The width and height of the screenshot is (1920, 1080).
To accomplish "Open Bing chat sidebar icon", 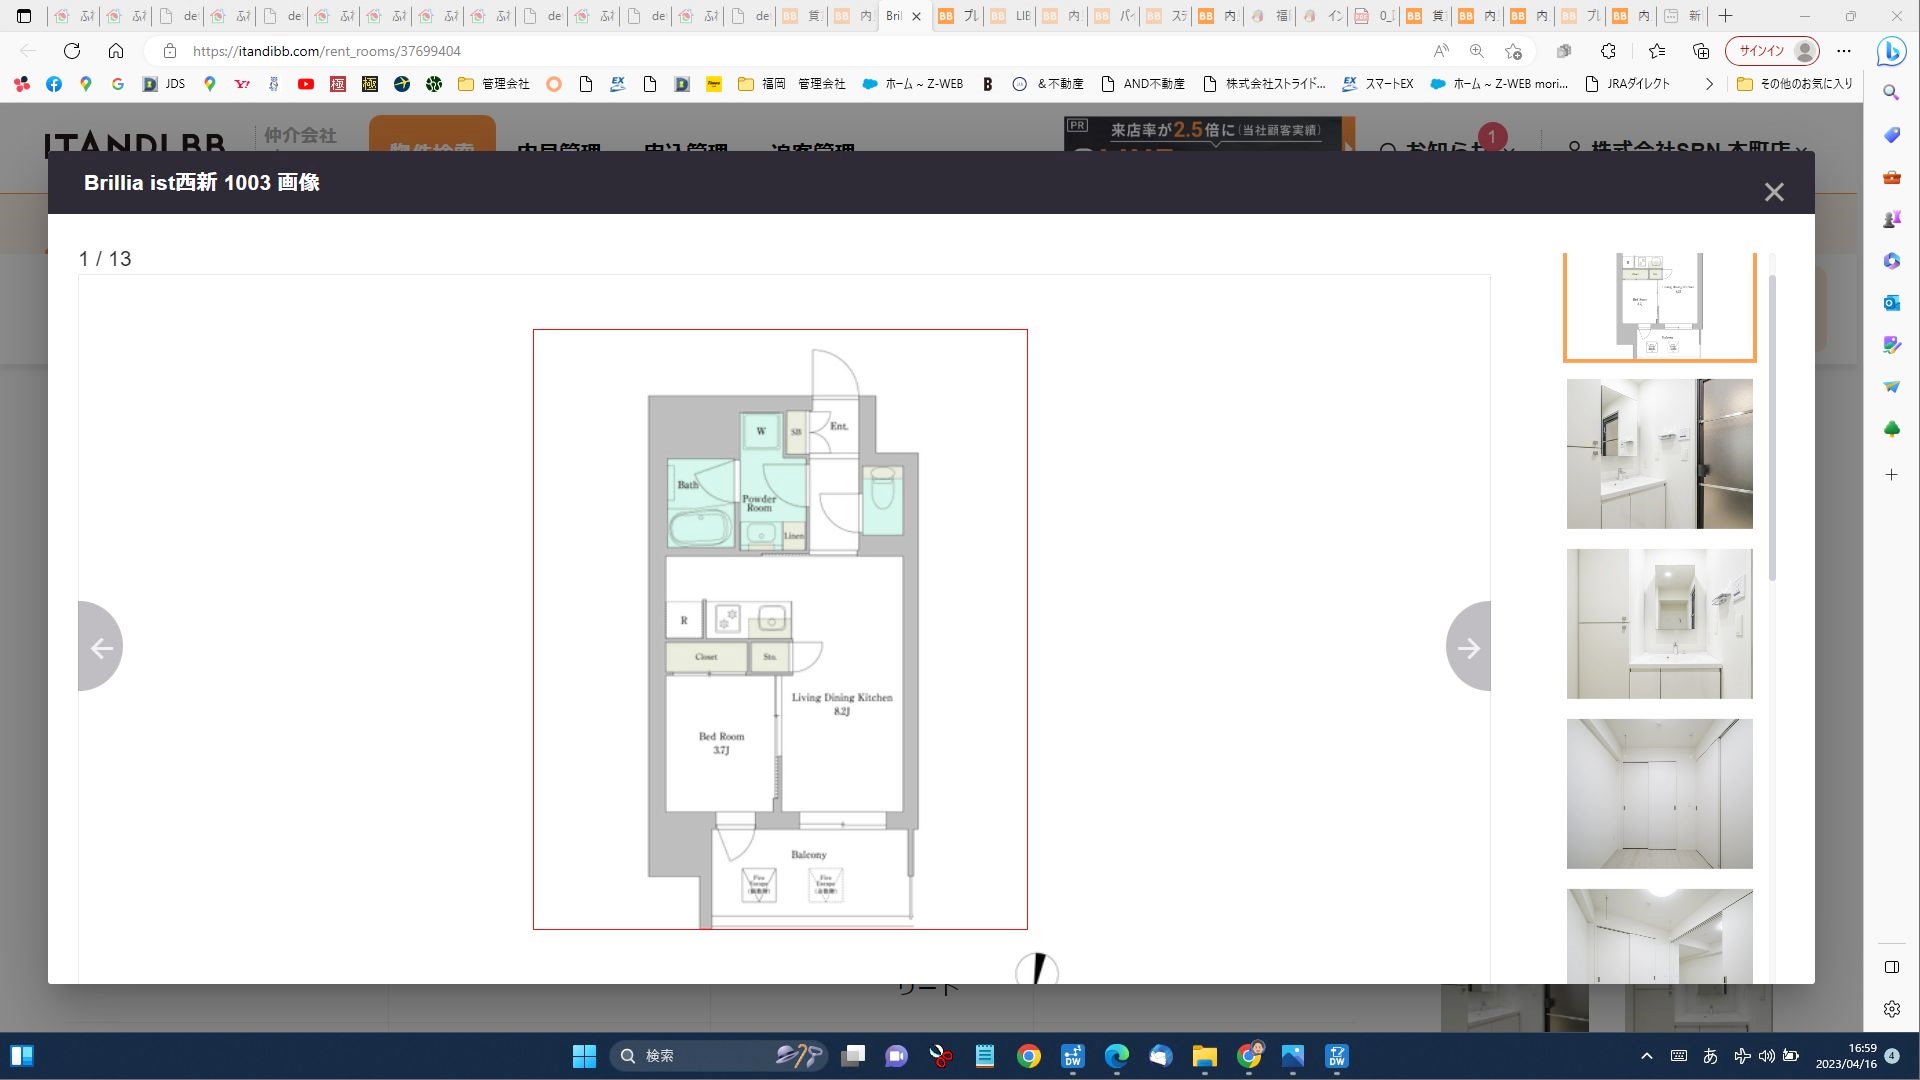I will 1891,51.
